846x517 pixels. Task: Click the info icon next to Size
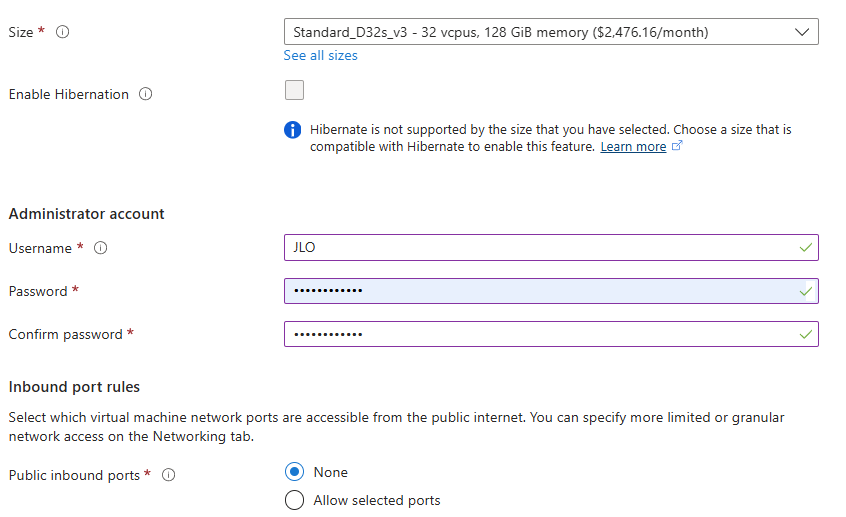click(x=63, y=32)
